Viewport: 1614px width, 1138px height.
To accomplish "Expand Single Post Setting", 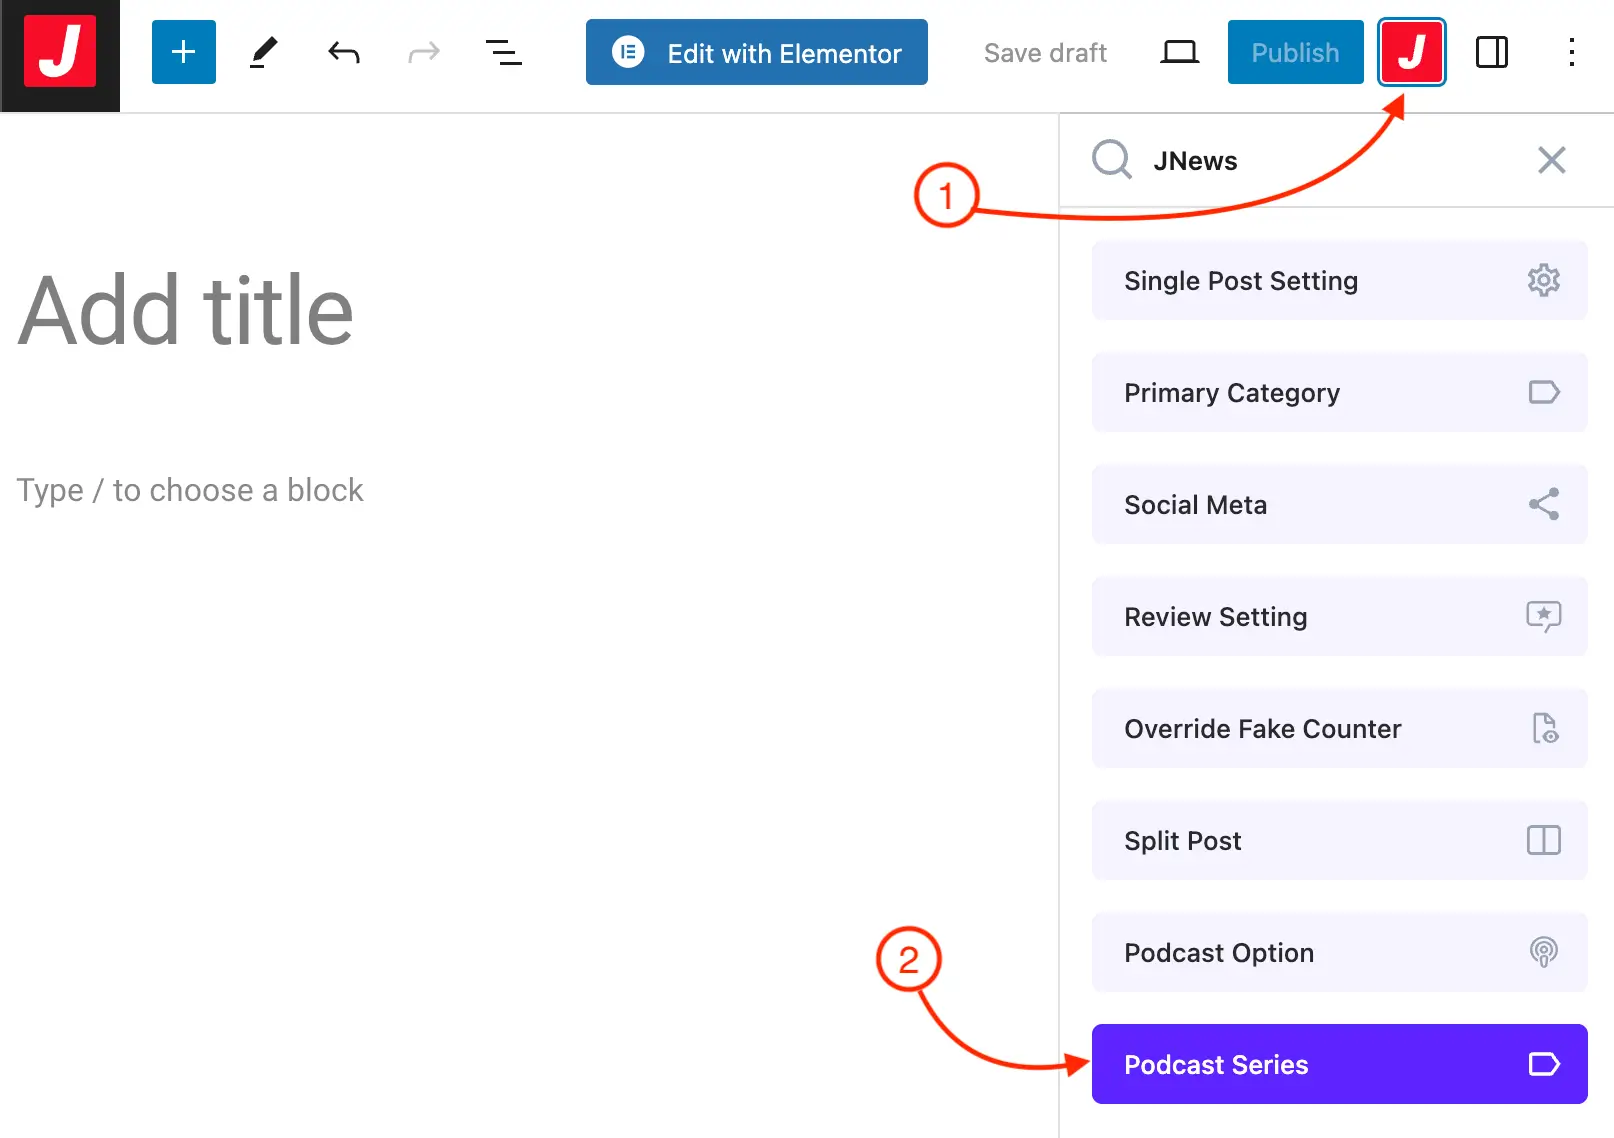I will pyautogui.click(x=1339, y=281).
